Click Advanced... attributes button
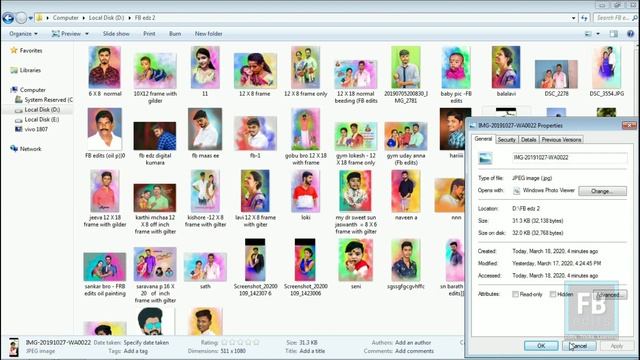640x360 pixels. pyautogui.click(x=609, y=295)
